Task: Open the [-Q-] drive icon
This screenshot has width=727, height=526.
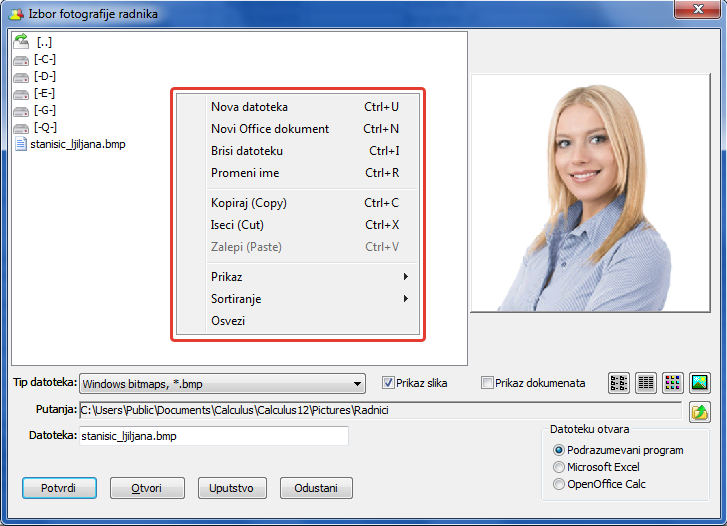Action: pos(21,127)
